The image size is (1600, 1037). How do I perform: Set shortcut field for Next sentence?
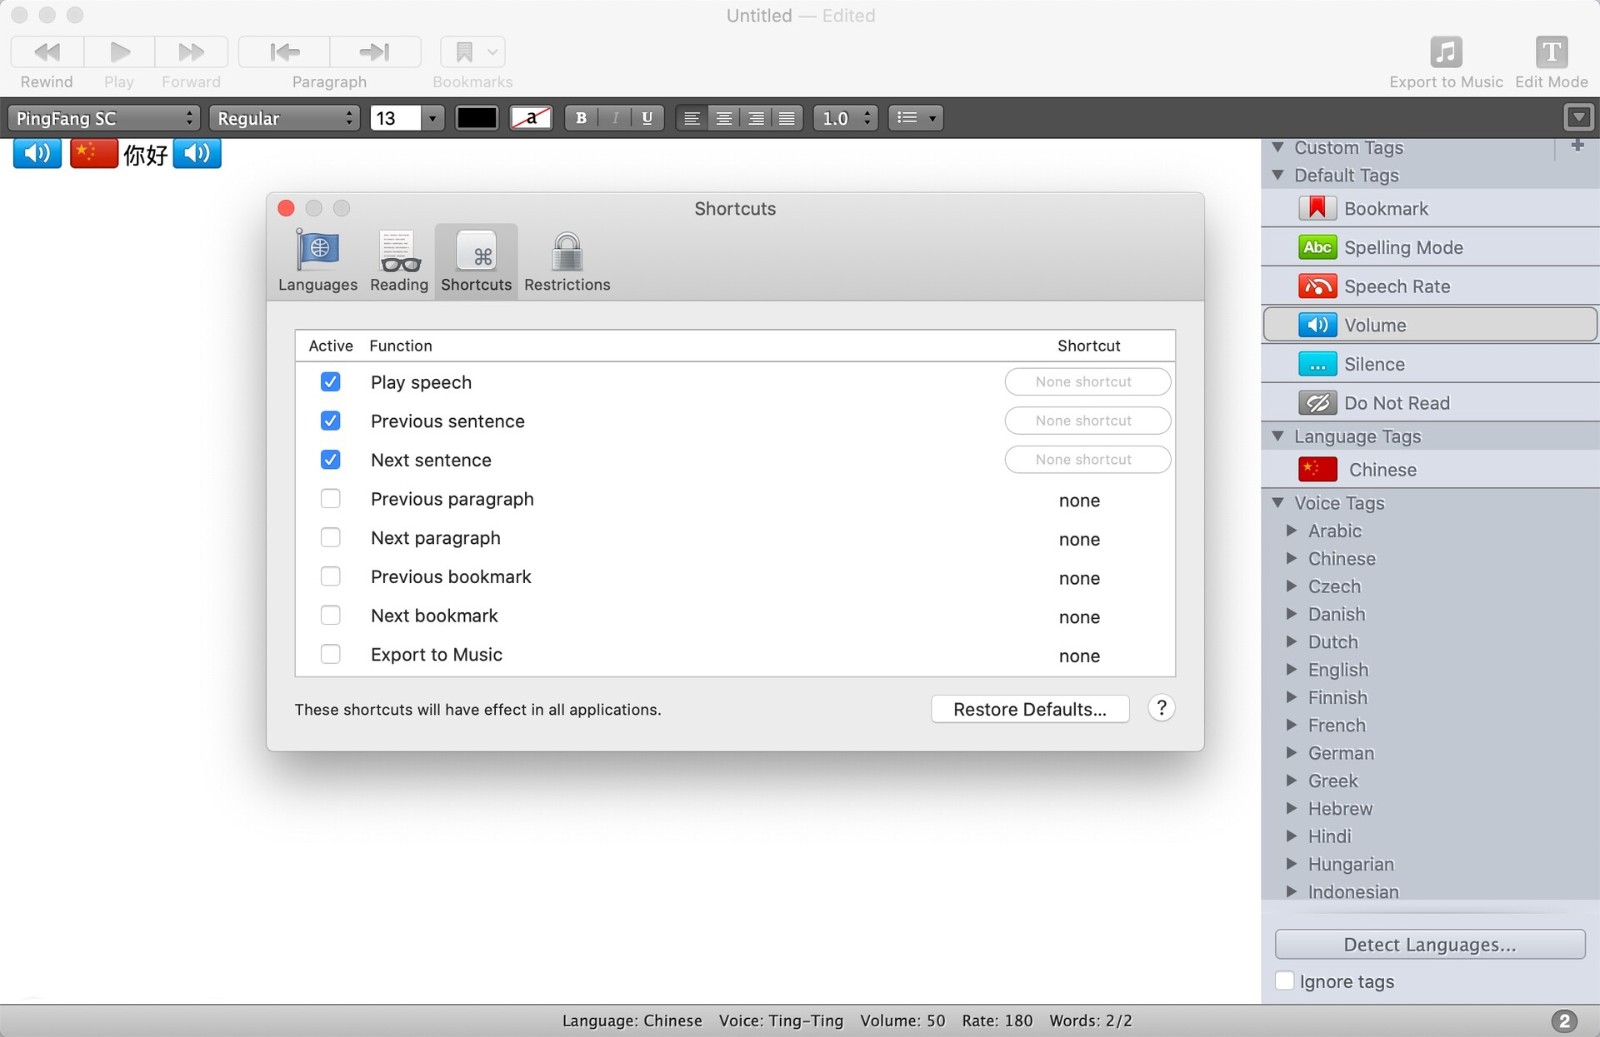[x=1088, y=460]
